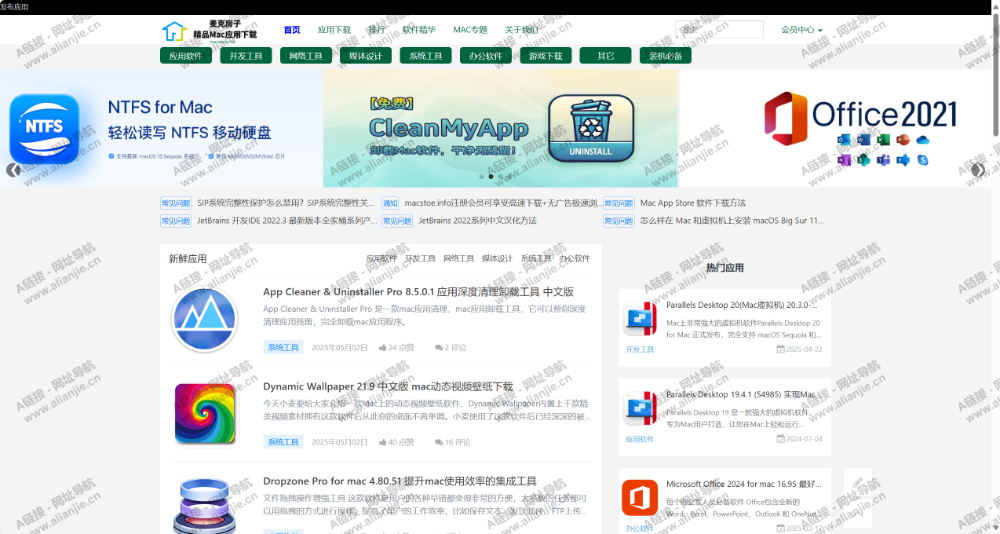Open 怎么样在 Mac 和虚拟机上安装 macOS Big Sur link
Image resolution: width=1000 pixels, height=534 pixels.
pyautogui.click(x=732, y=220)
